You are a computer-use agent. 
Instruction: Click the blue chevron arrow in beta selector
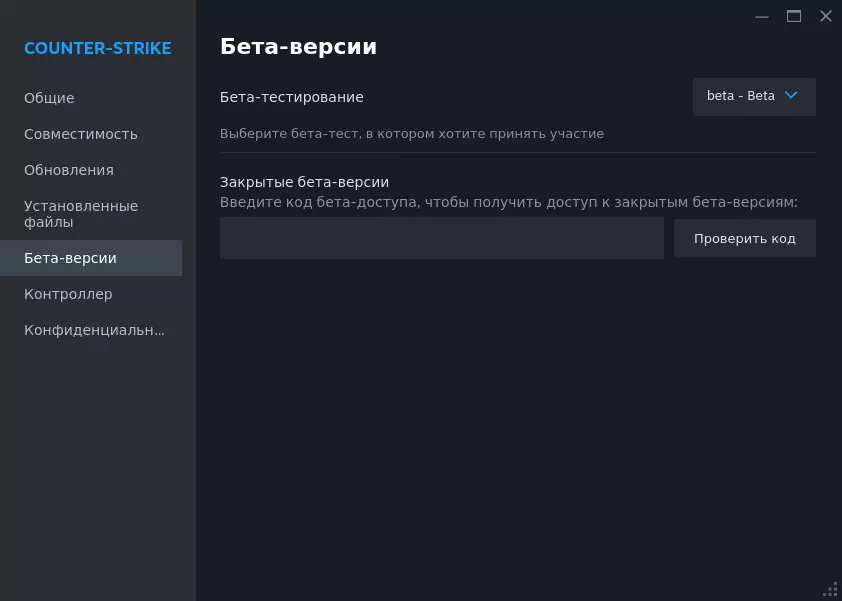coord(791,96)
